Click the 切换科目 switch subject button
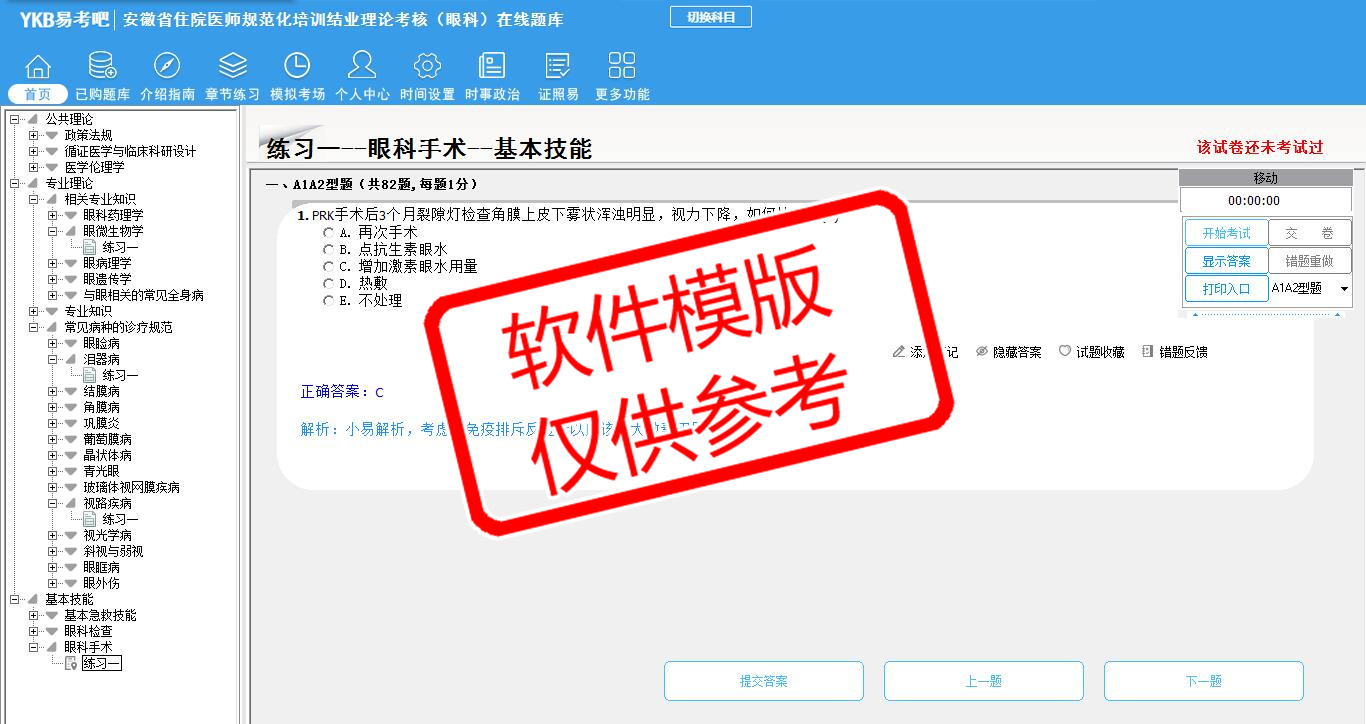This screenshot has height=724, width=1366. point(710,17)
